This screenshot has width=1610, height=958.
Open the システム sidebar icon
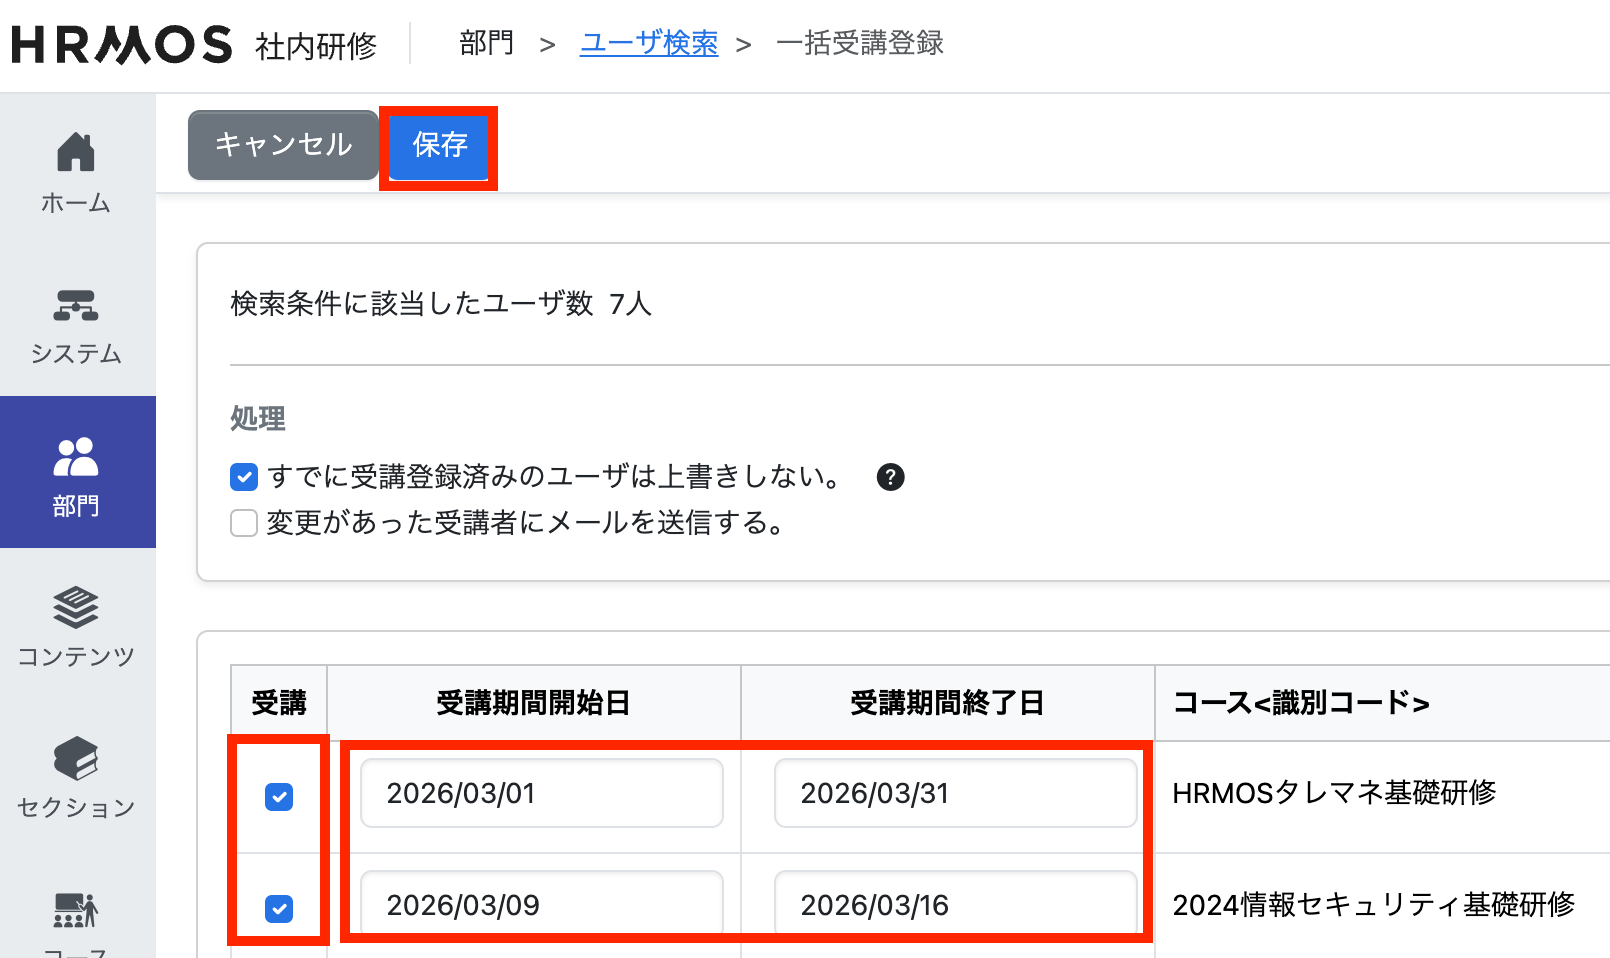76,305
